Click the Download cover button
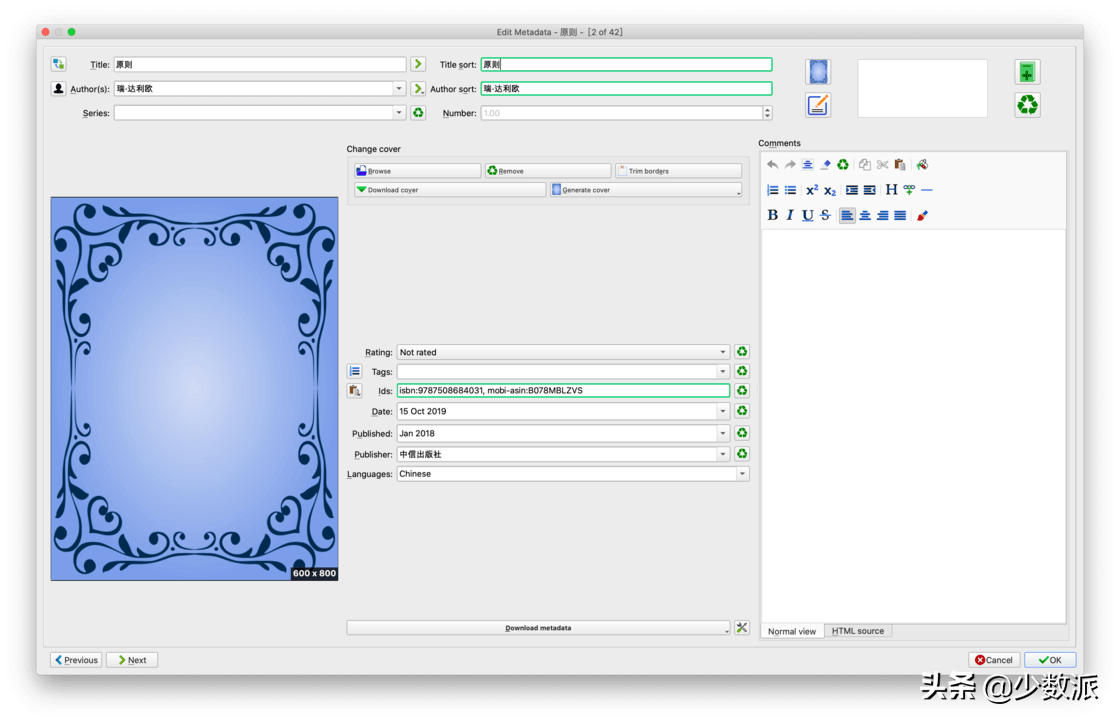 [x=449, y=190]
